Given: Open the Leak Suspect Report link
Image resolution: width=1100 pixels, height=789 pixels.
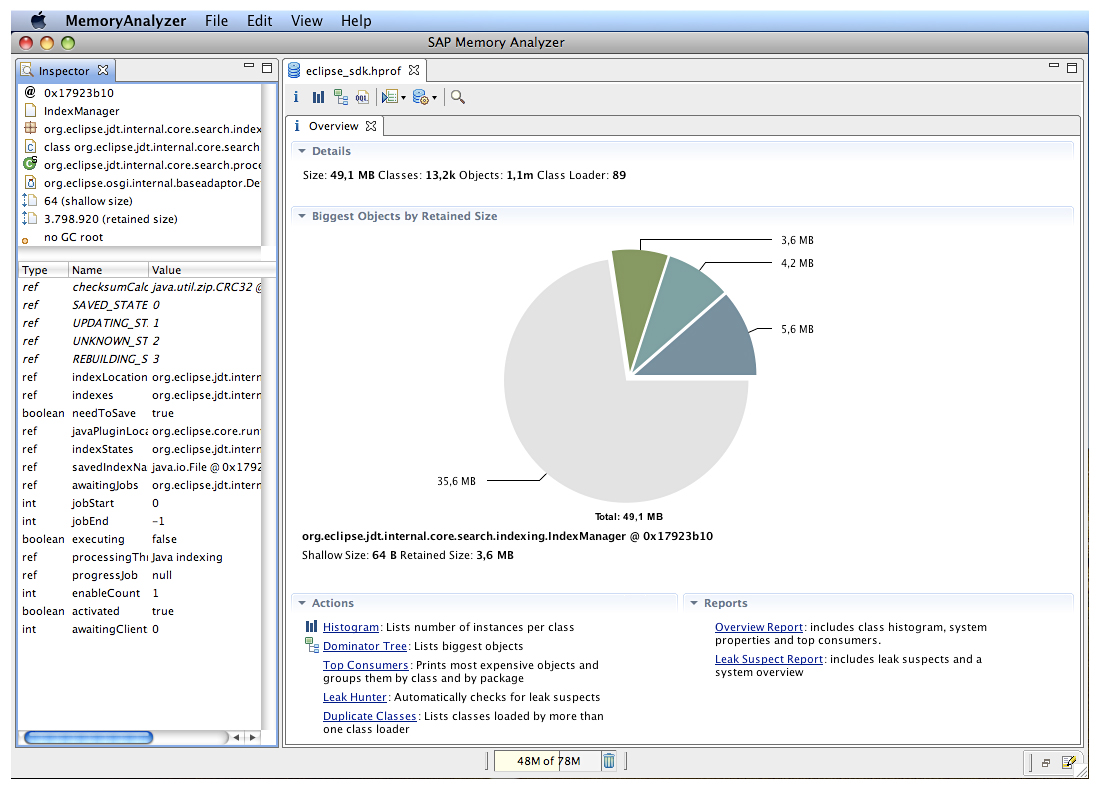Looking at the screenshot, I should pos(769,659).
